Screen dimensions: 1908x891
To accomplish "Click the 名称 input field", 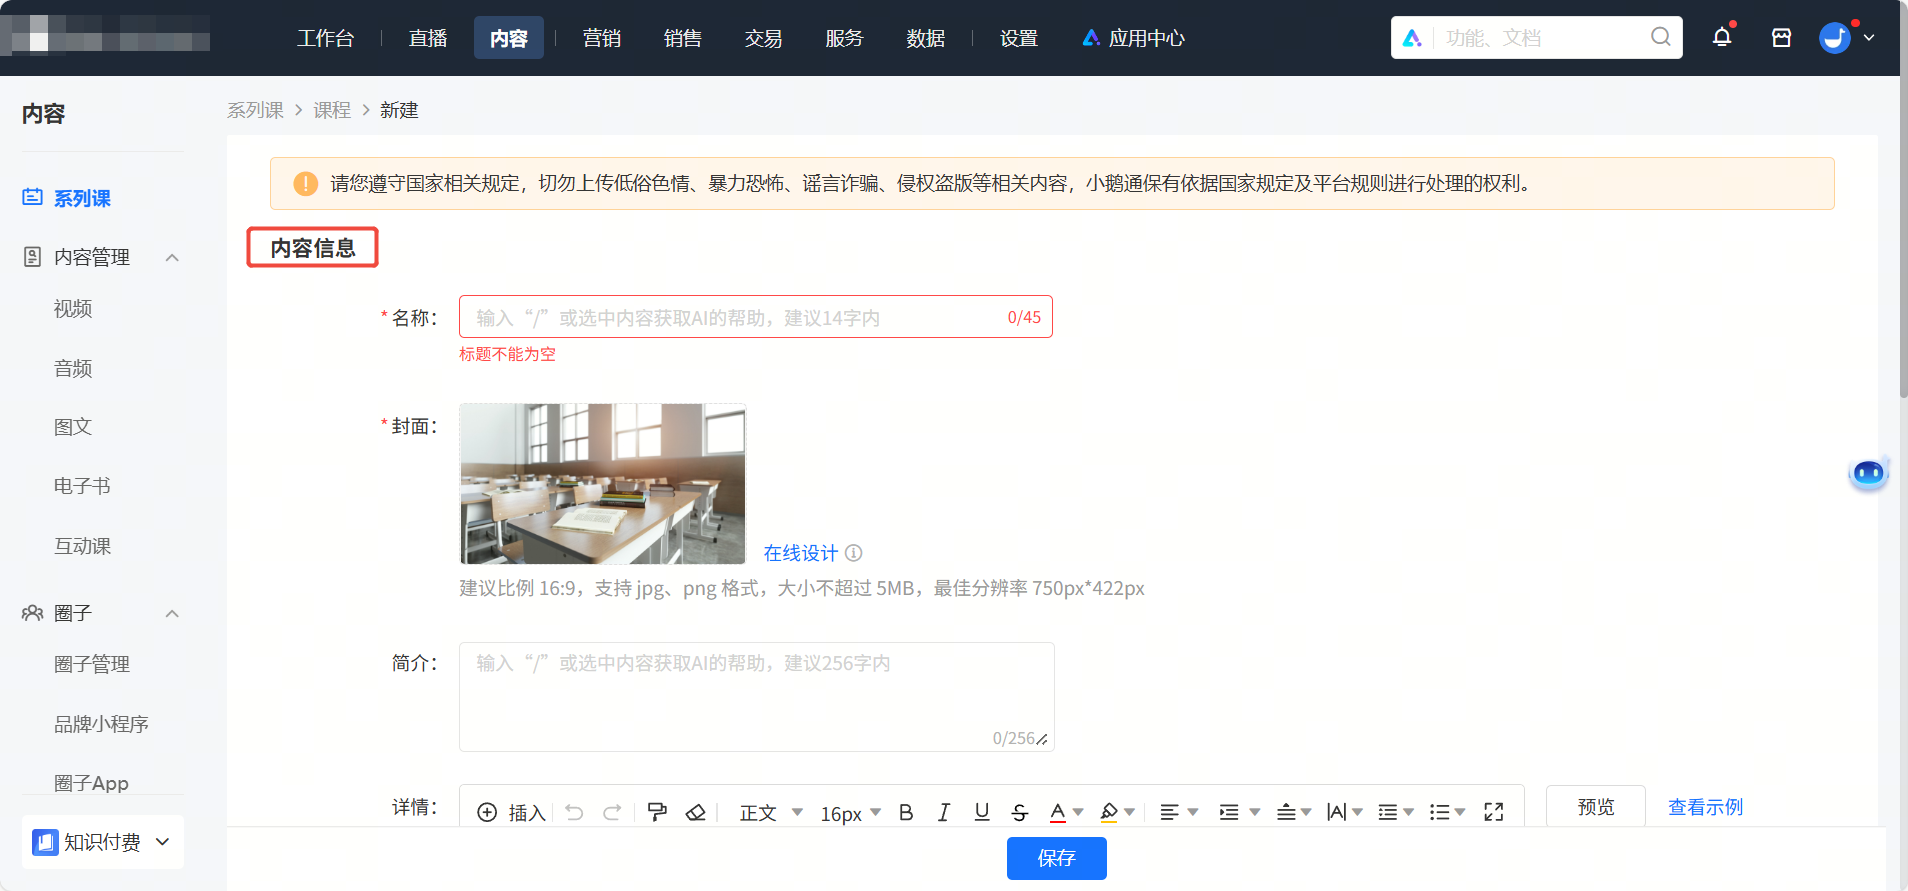I will (756, 317).
